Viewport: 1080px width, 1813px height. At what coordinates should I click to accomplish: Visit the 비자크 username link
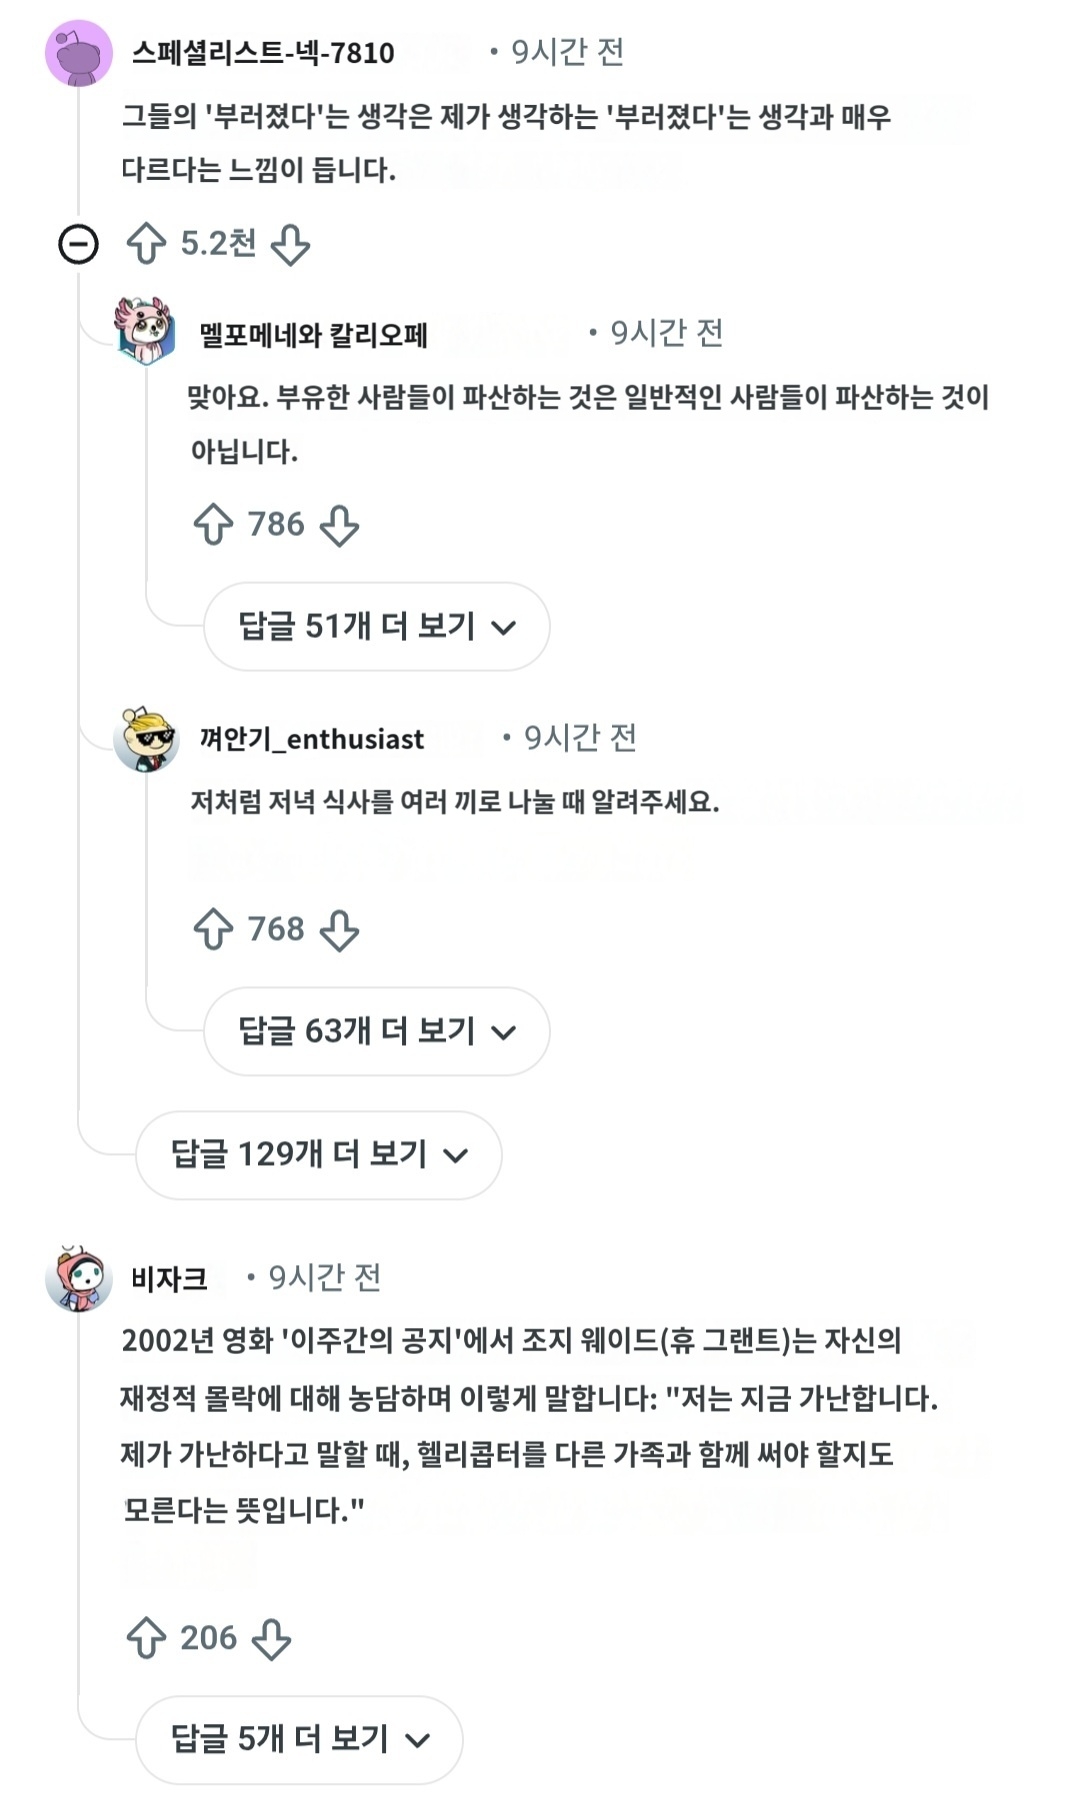point(169,1278)
